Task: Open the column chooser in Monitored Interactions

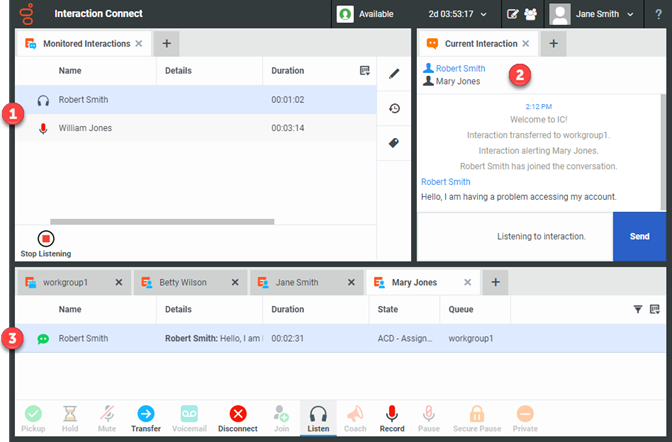Action: pos(365,71)
